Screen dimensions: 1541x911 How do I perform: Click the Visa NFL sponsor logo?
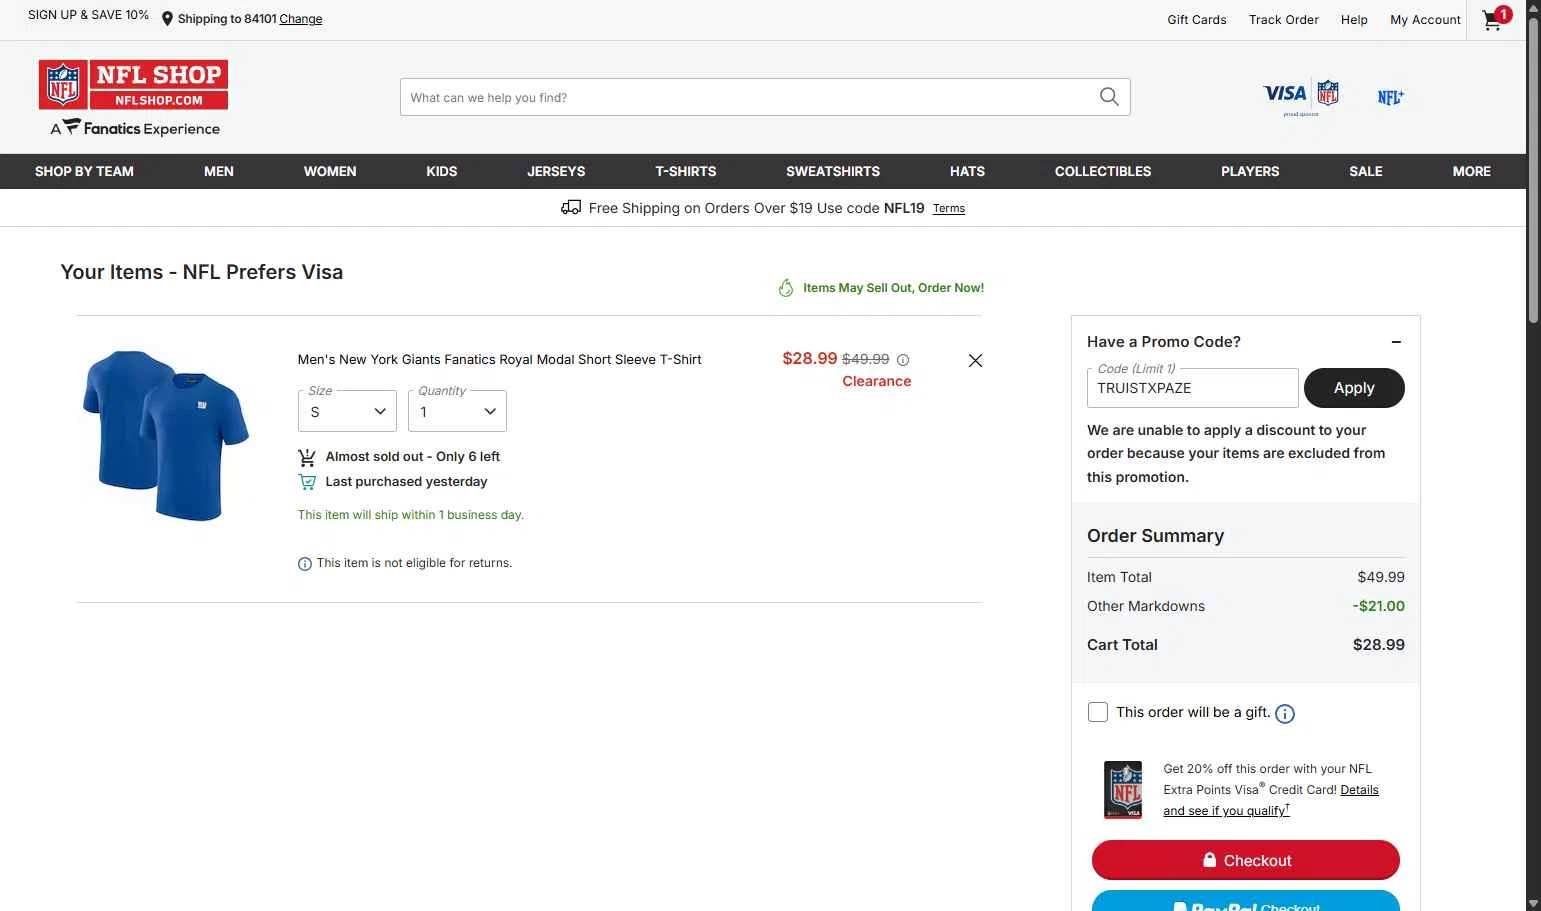click(x=1301, y=97)
